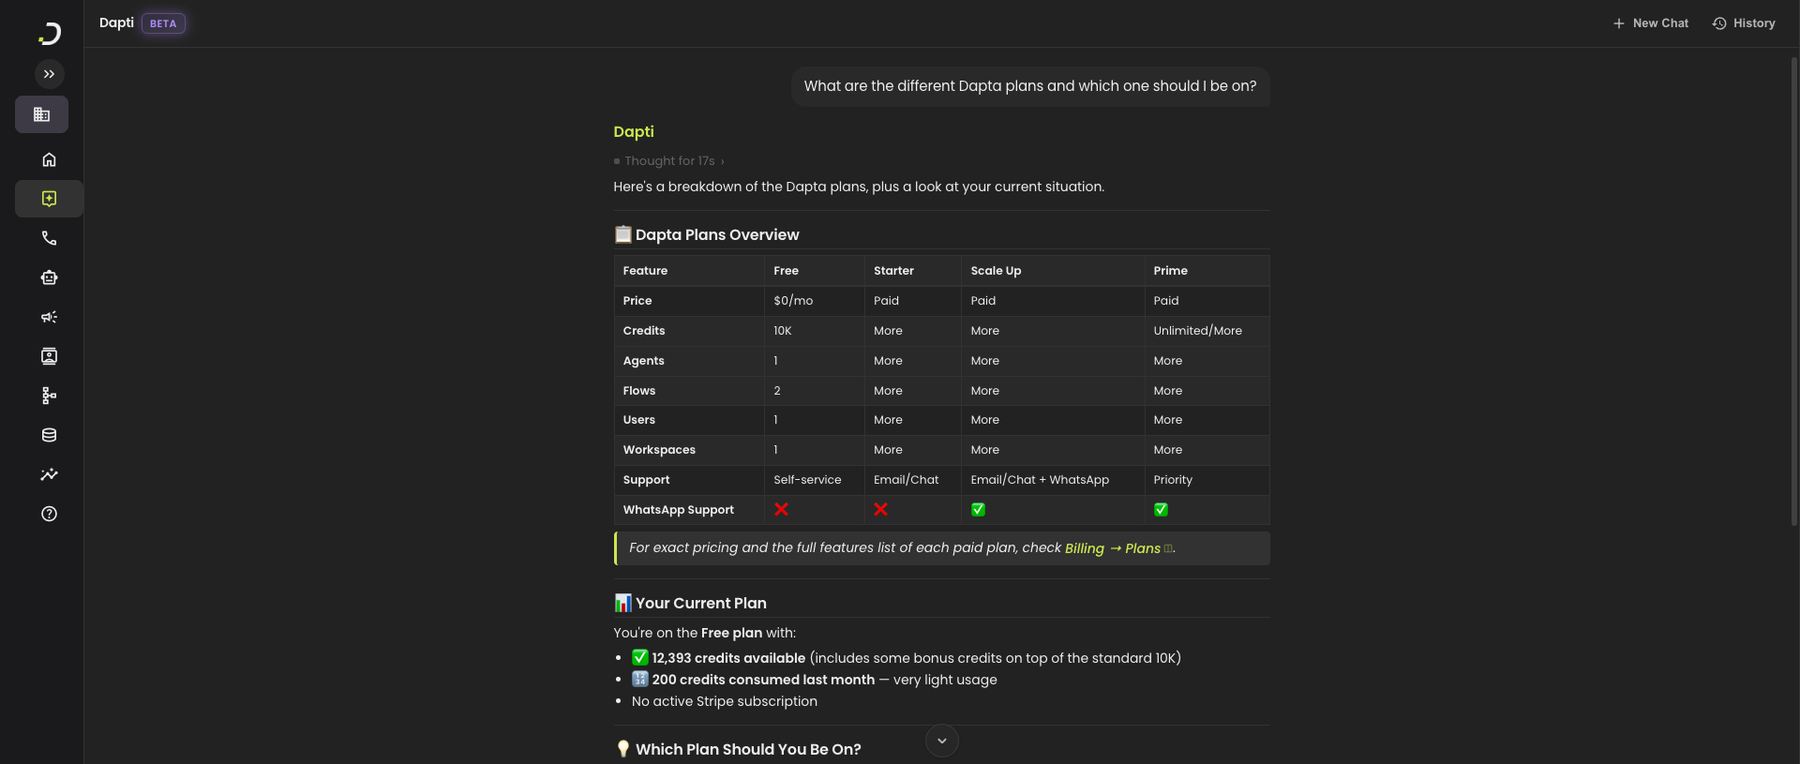1800x764 pixels.
Task: Click the 'Dapti' title in header
Action: (116, 23)
